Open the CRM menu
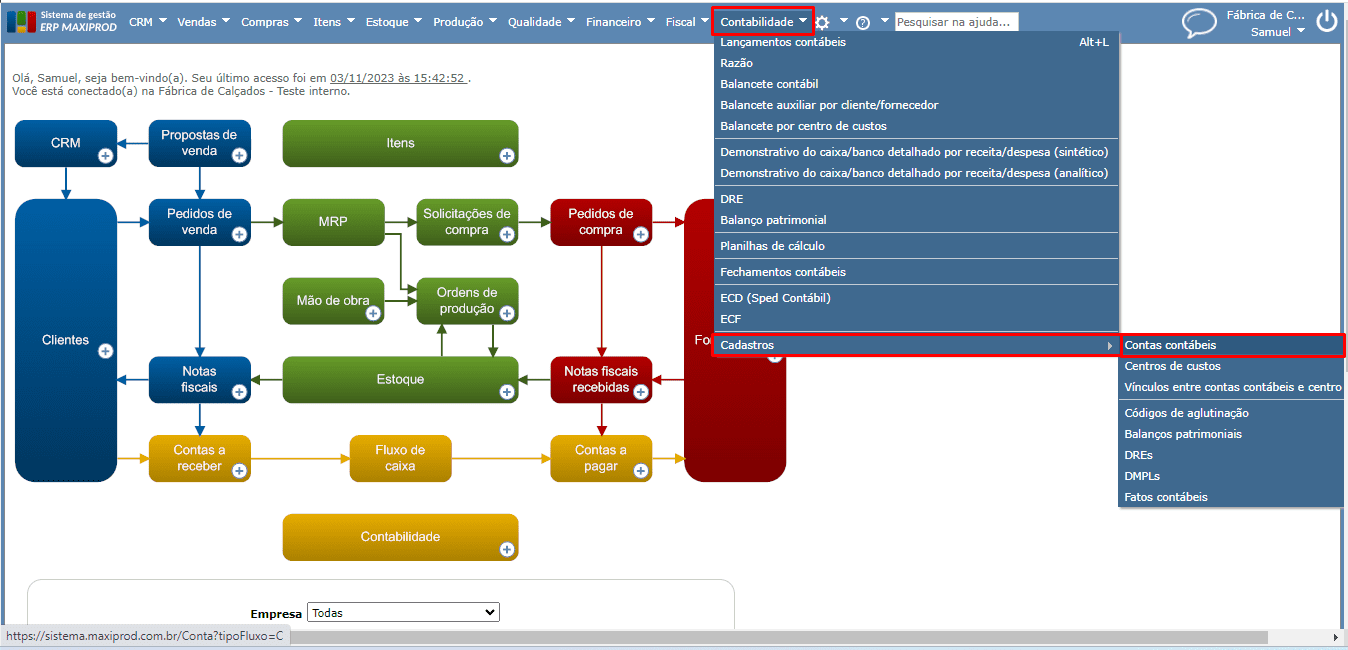 coord(148,21)
